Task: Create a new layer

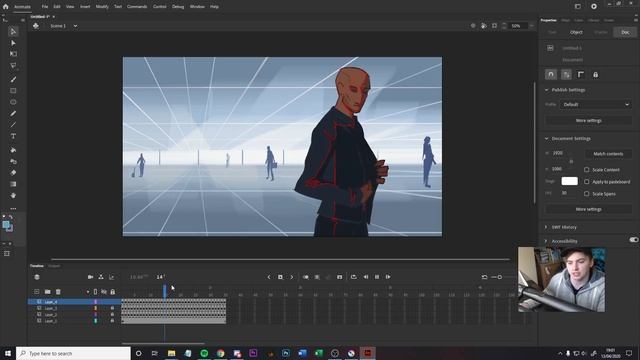Action: (x=37, y=292)
